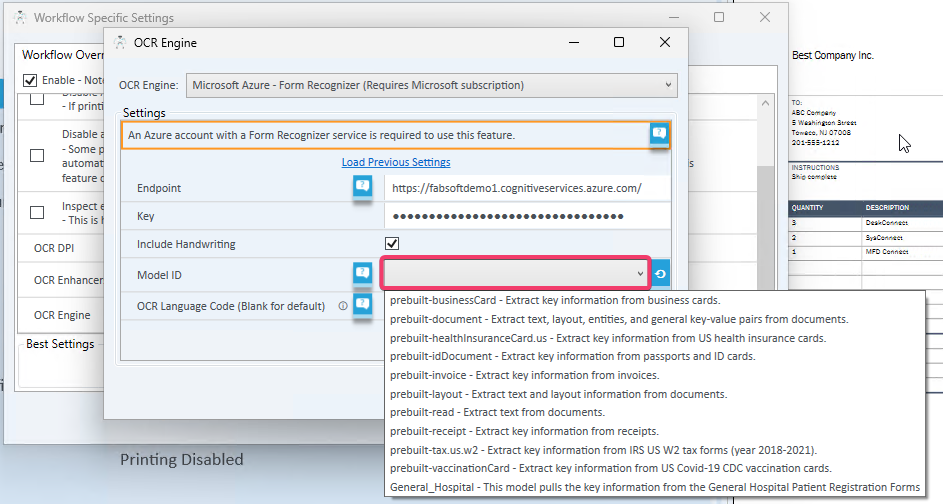
Task: Check the Inspect option checkbox
Action: coord(37,212)
